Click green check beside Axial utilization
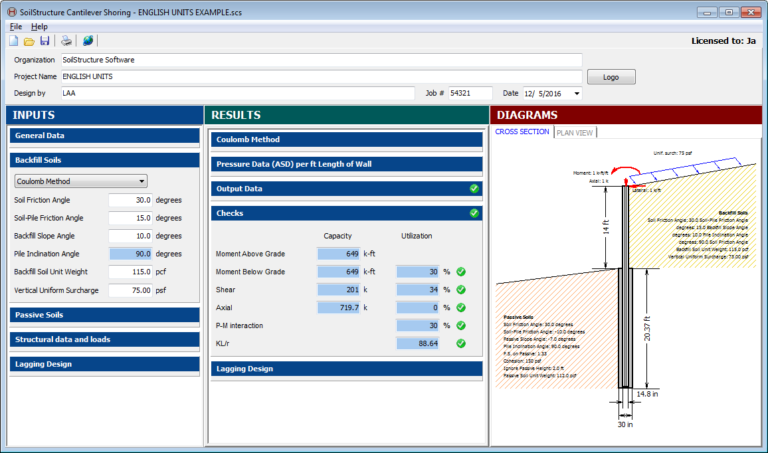 point(461,308)
